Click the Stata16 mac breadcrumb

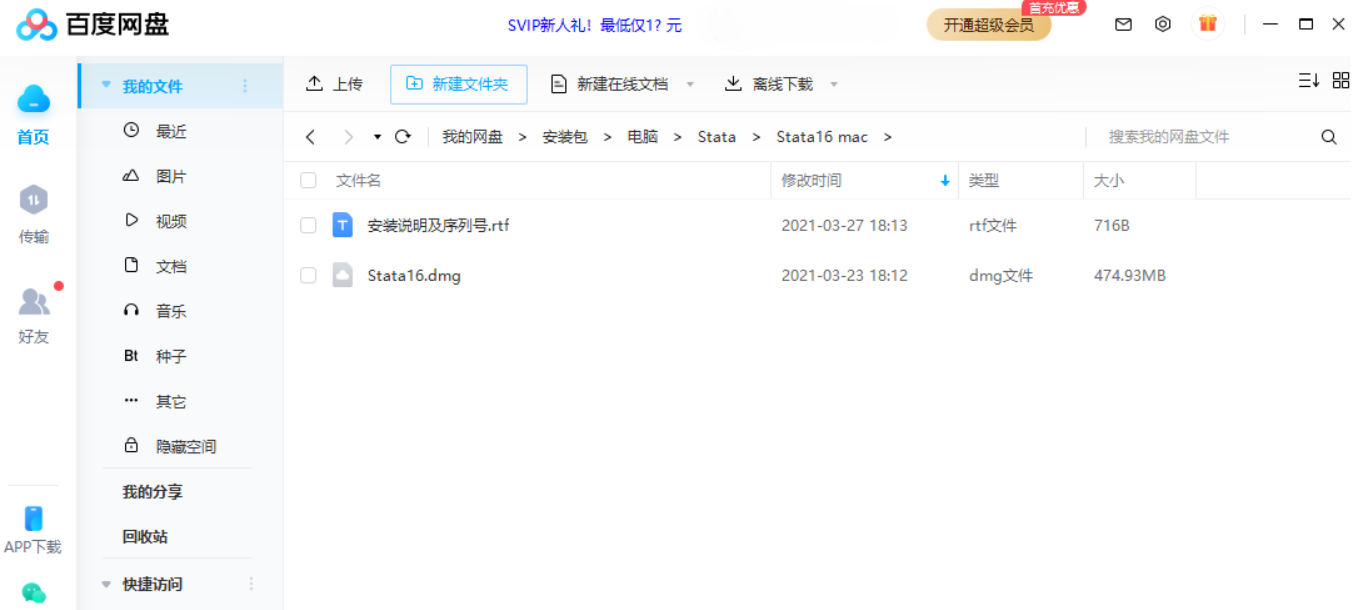[x=822, y=137]
